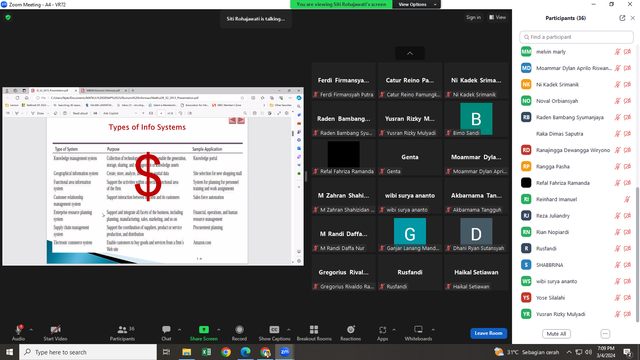Open the notification center icon
The width and height of the screenshot is (640, 360).
point(627,352)
